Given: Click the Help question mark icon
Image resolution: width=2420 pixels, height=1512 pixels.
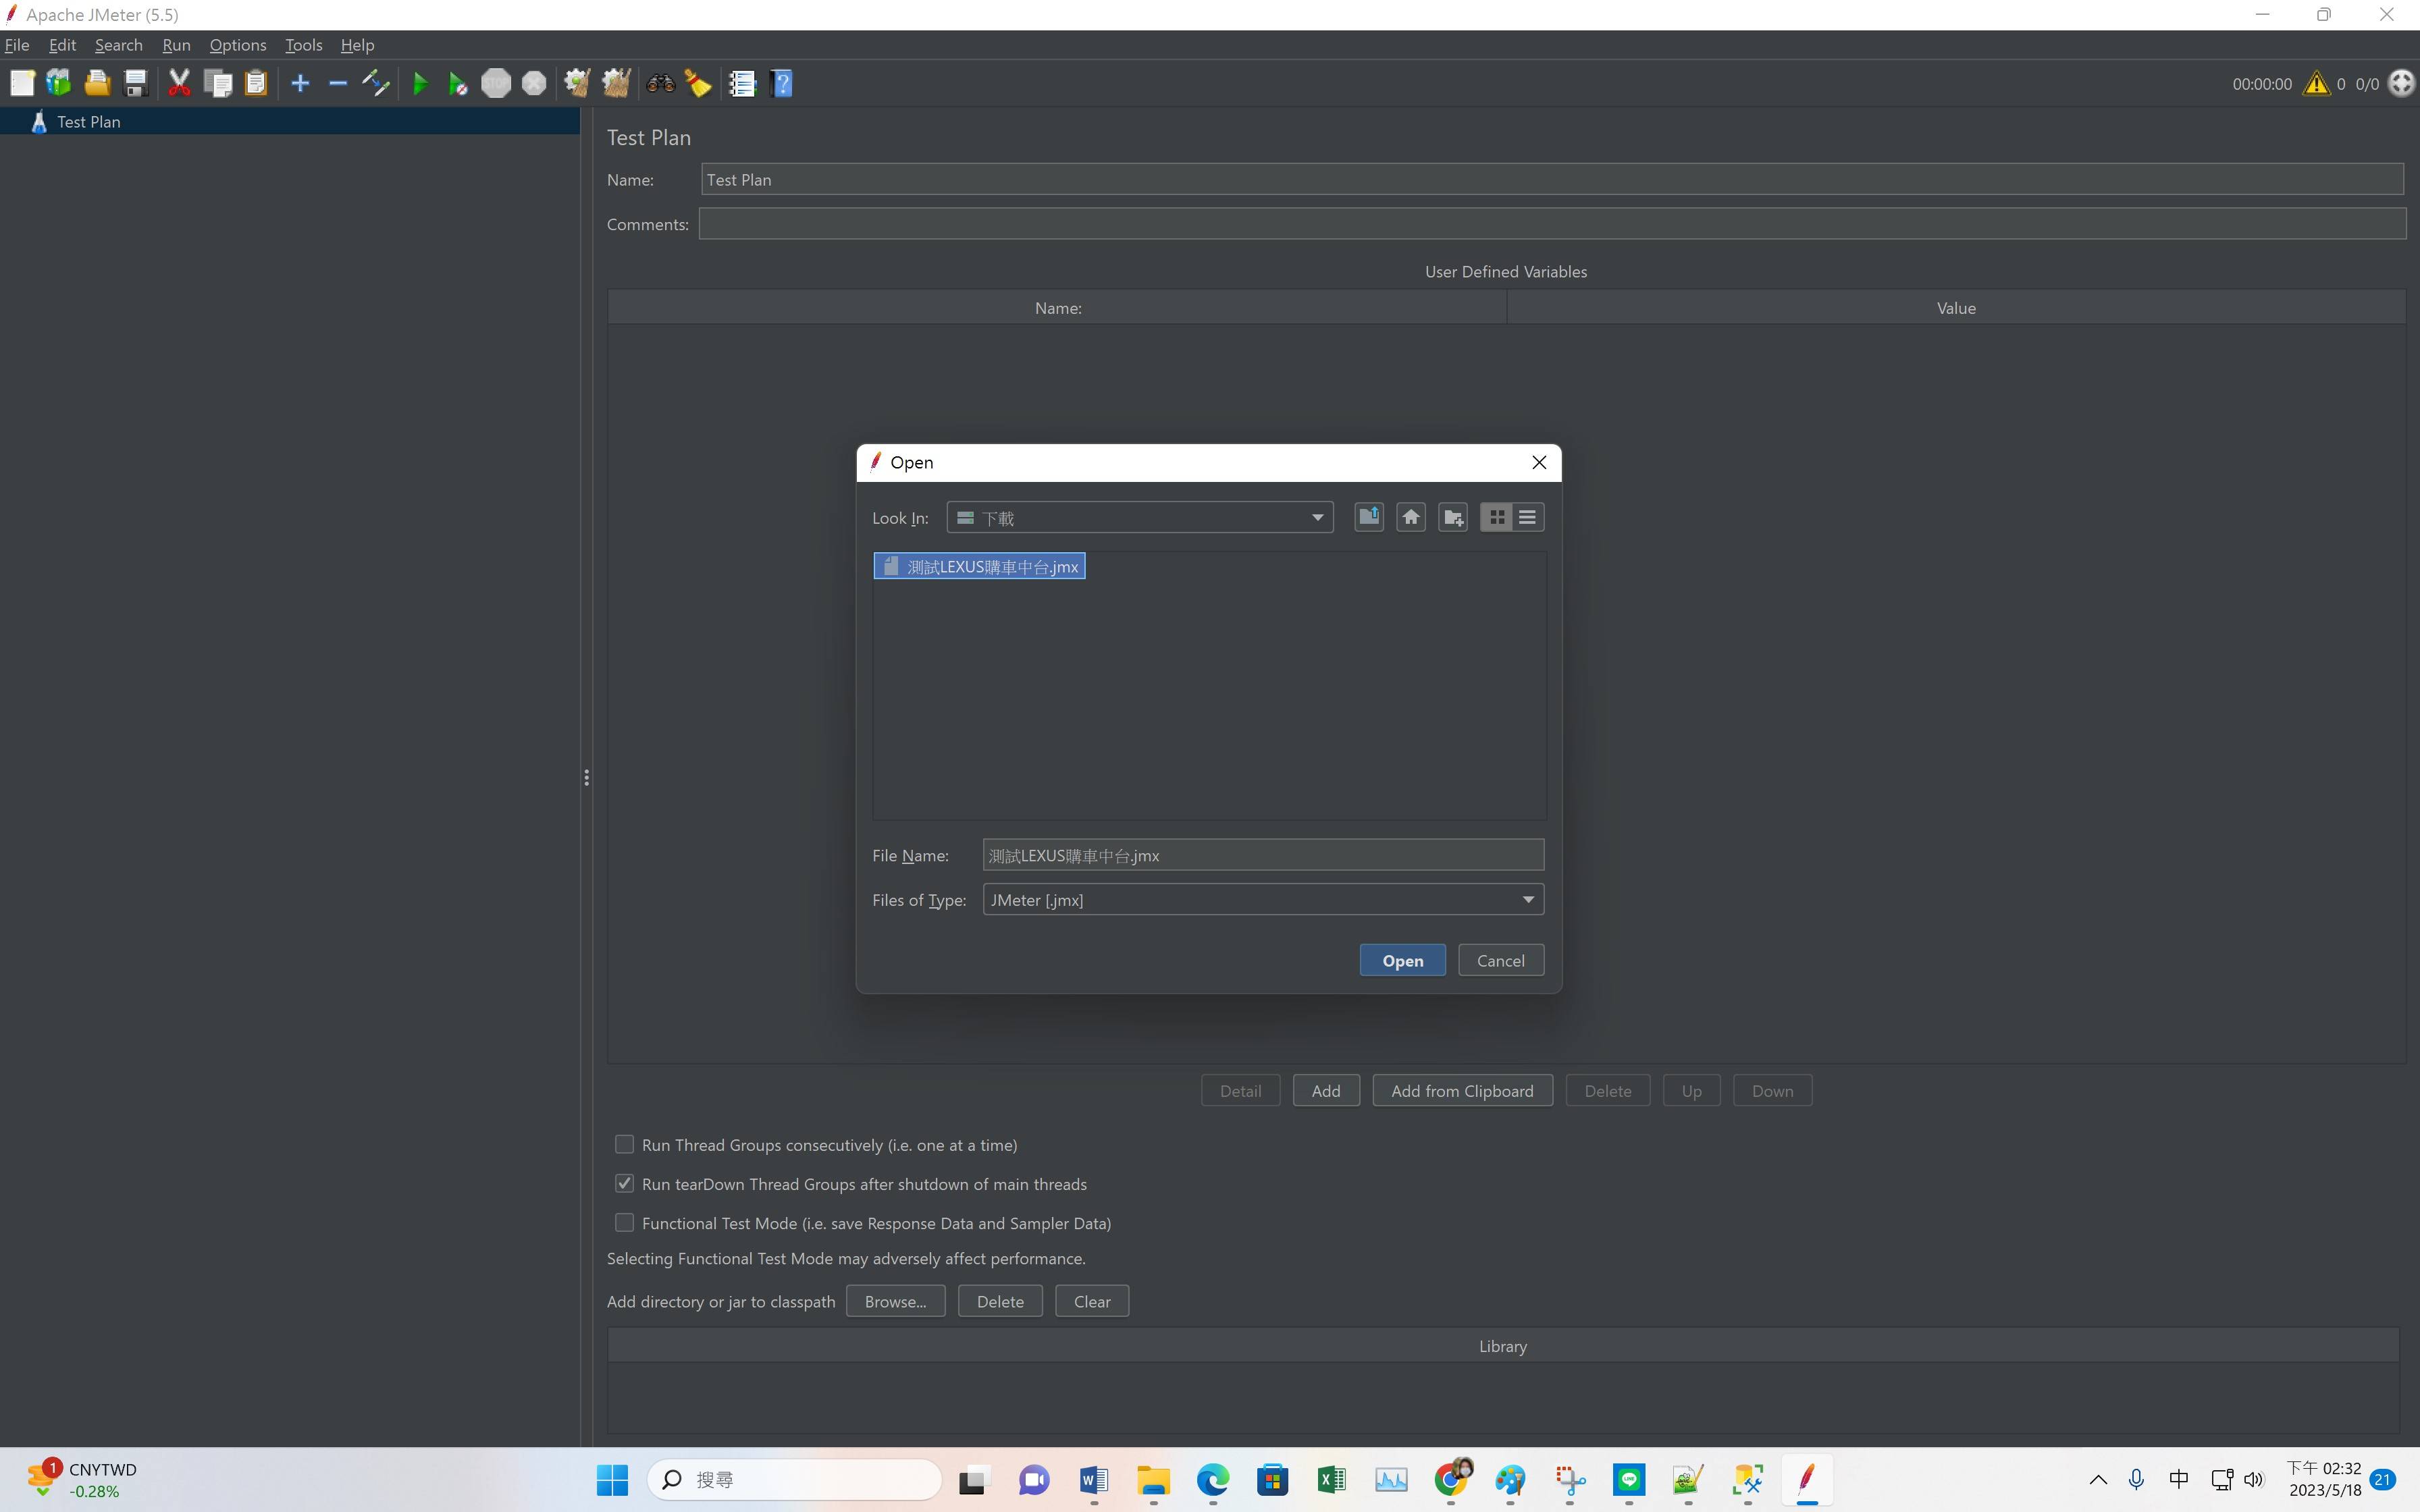Looking at the screenshot, I should (782, 83).
